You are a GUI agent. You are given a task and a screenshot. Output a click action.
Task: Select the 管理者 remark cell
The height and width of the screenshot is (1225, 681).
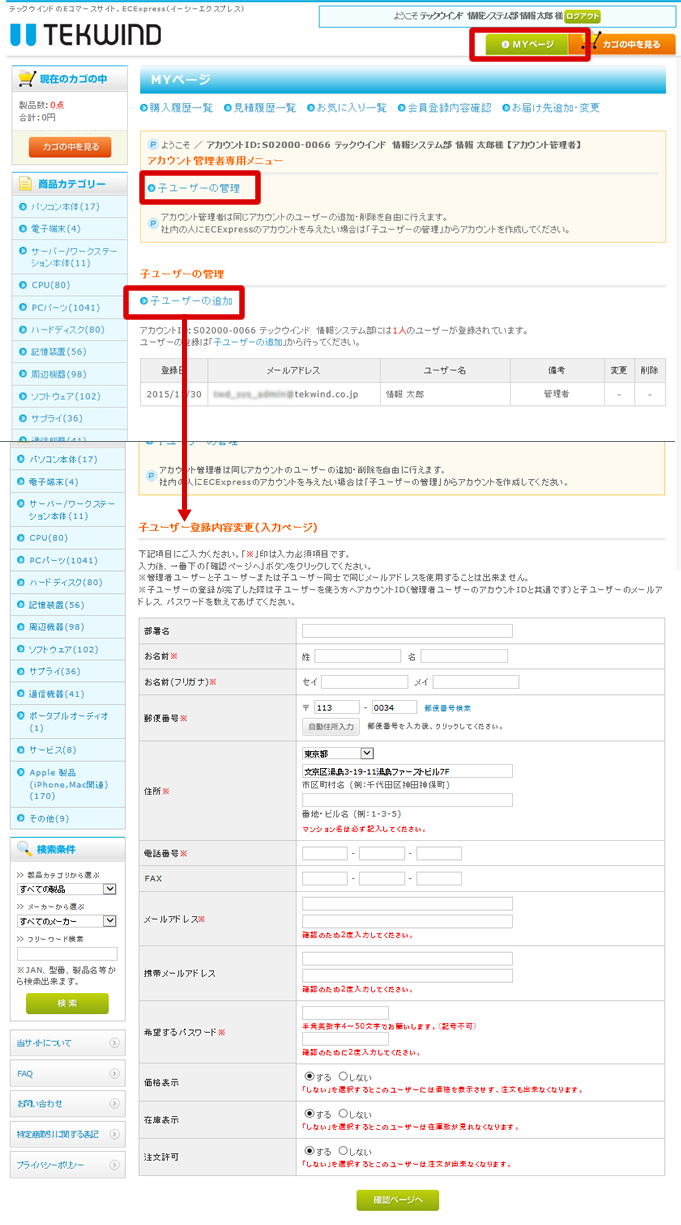pyautogui.click(x=556, y=394)
